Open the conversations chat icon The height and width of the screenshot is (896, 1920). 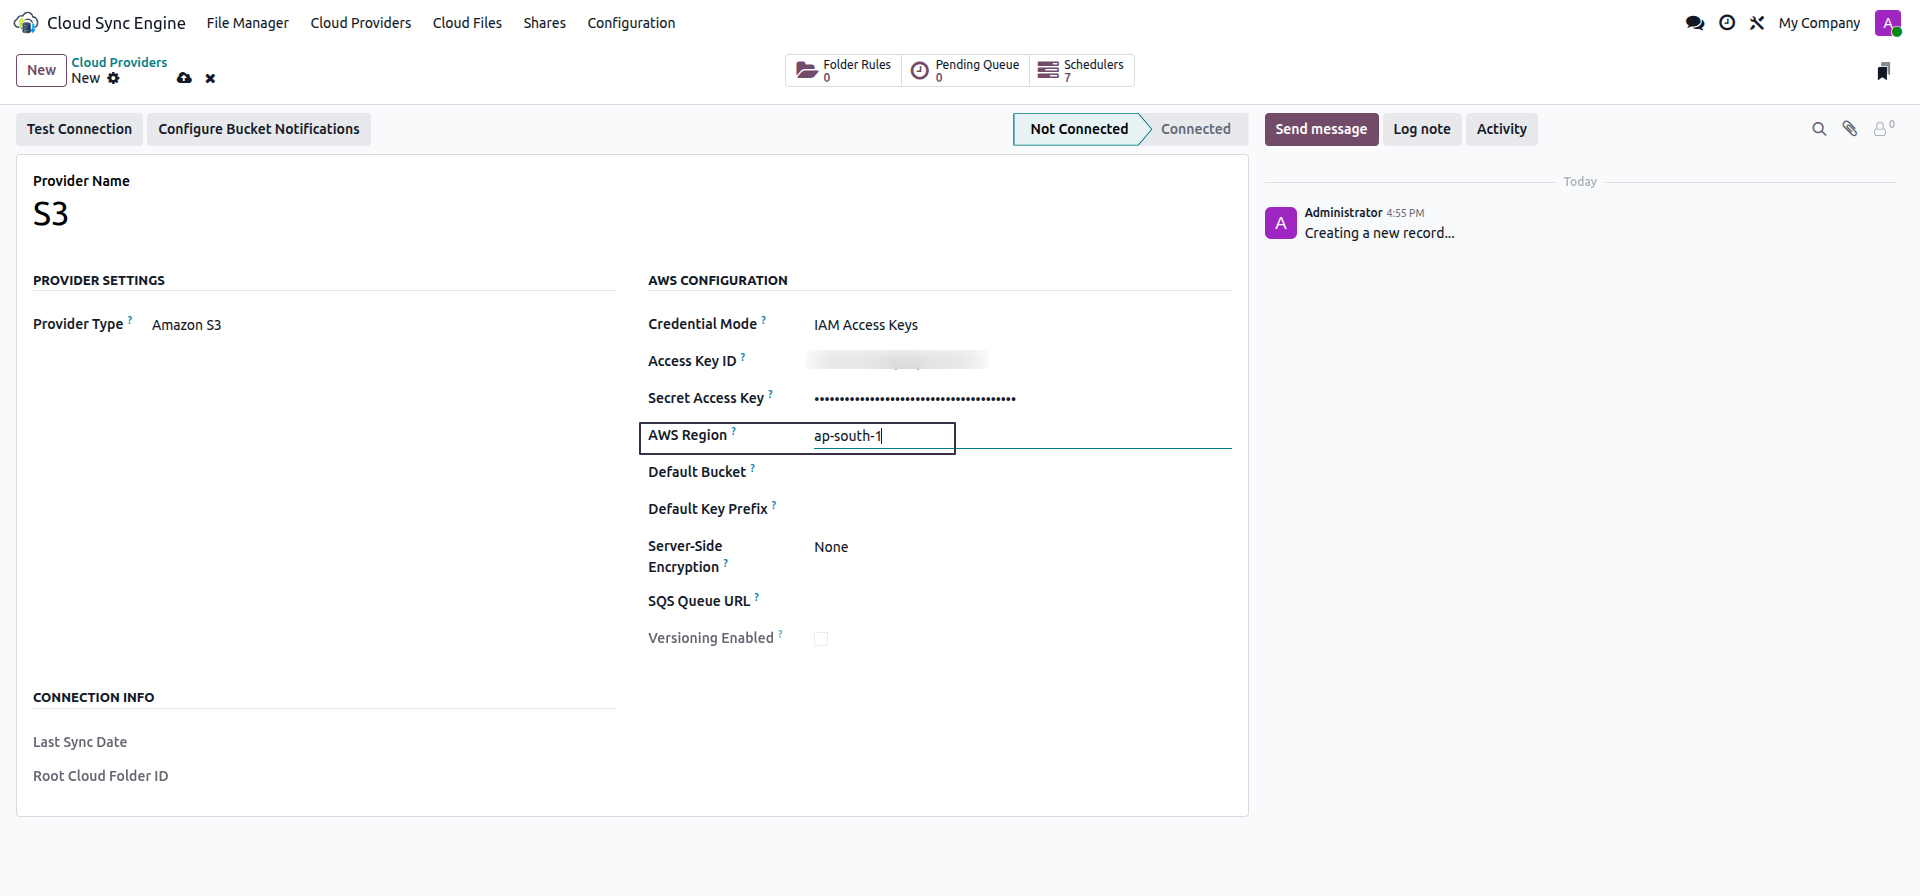(x=1695, y=23)
